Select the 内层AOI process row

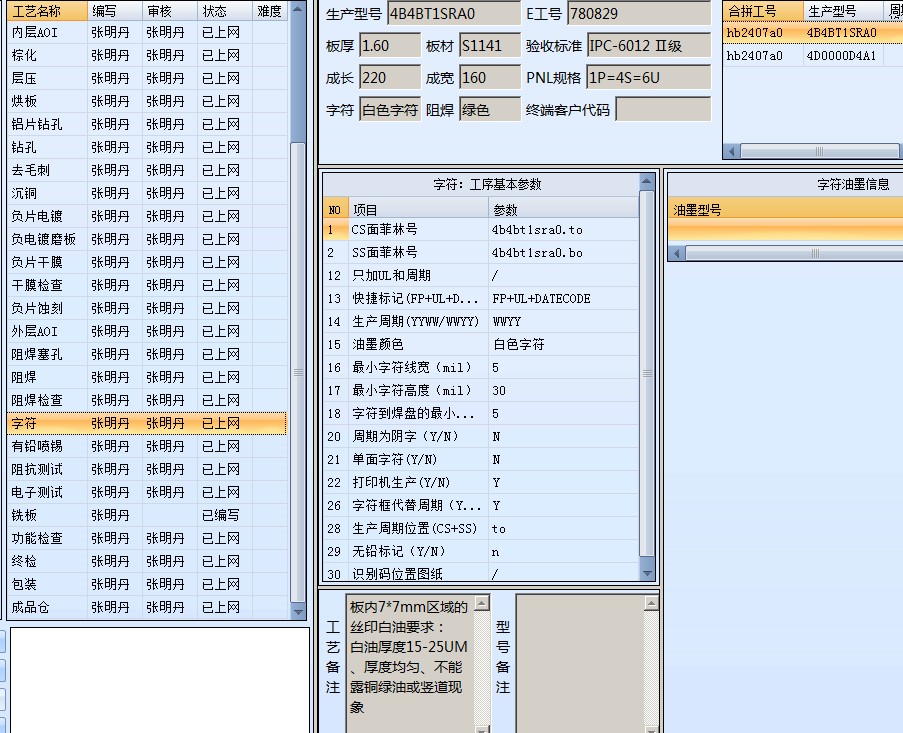(147, 32)
